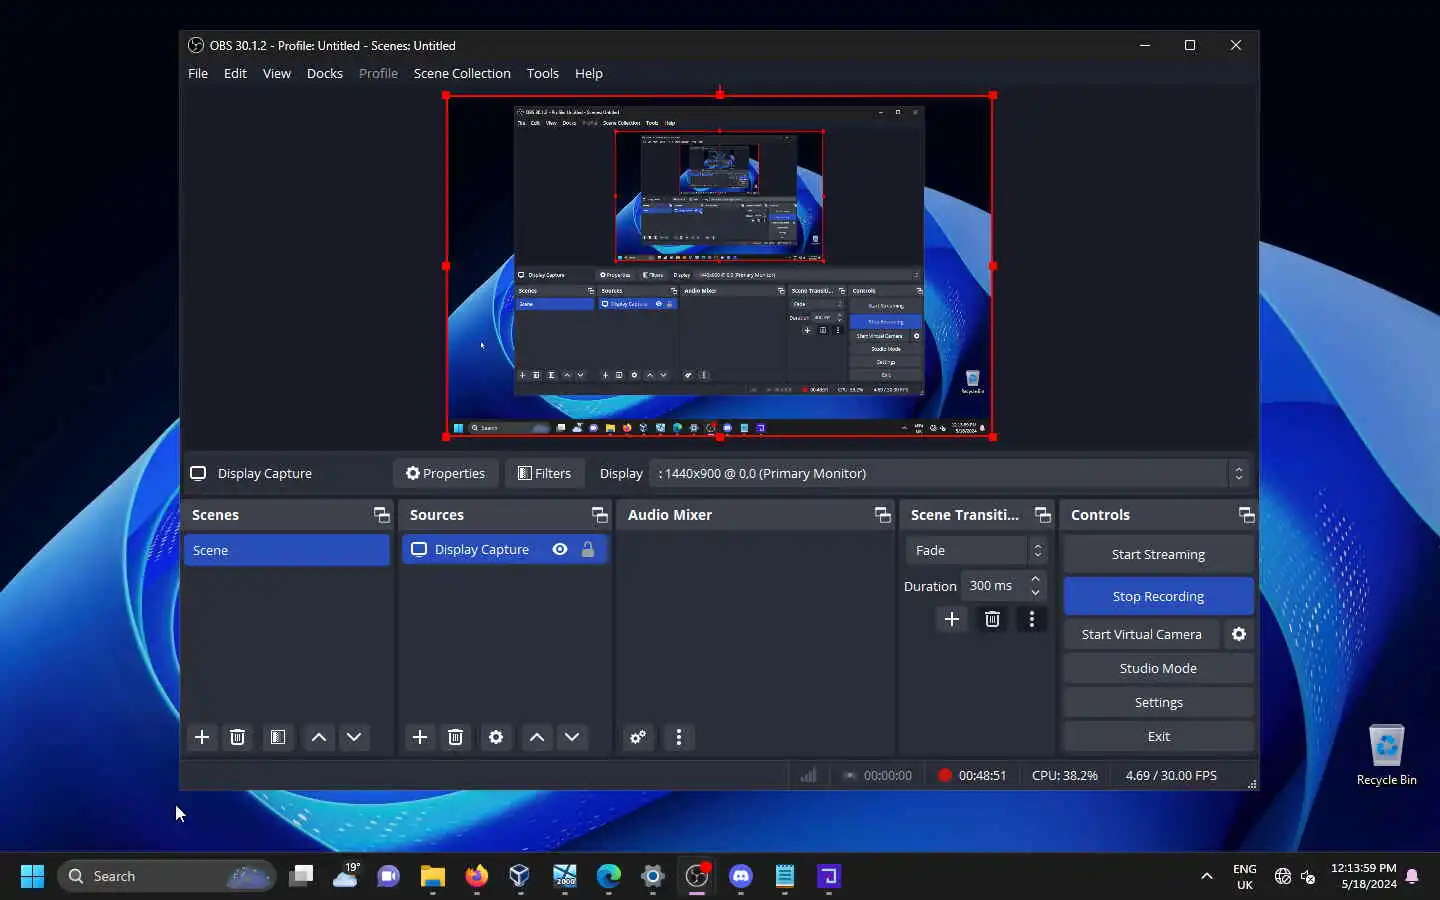Screen dimensions: 1440x900
Task: Click Start Streaming button
Action: (x=1158, y=554)
